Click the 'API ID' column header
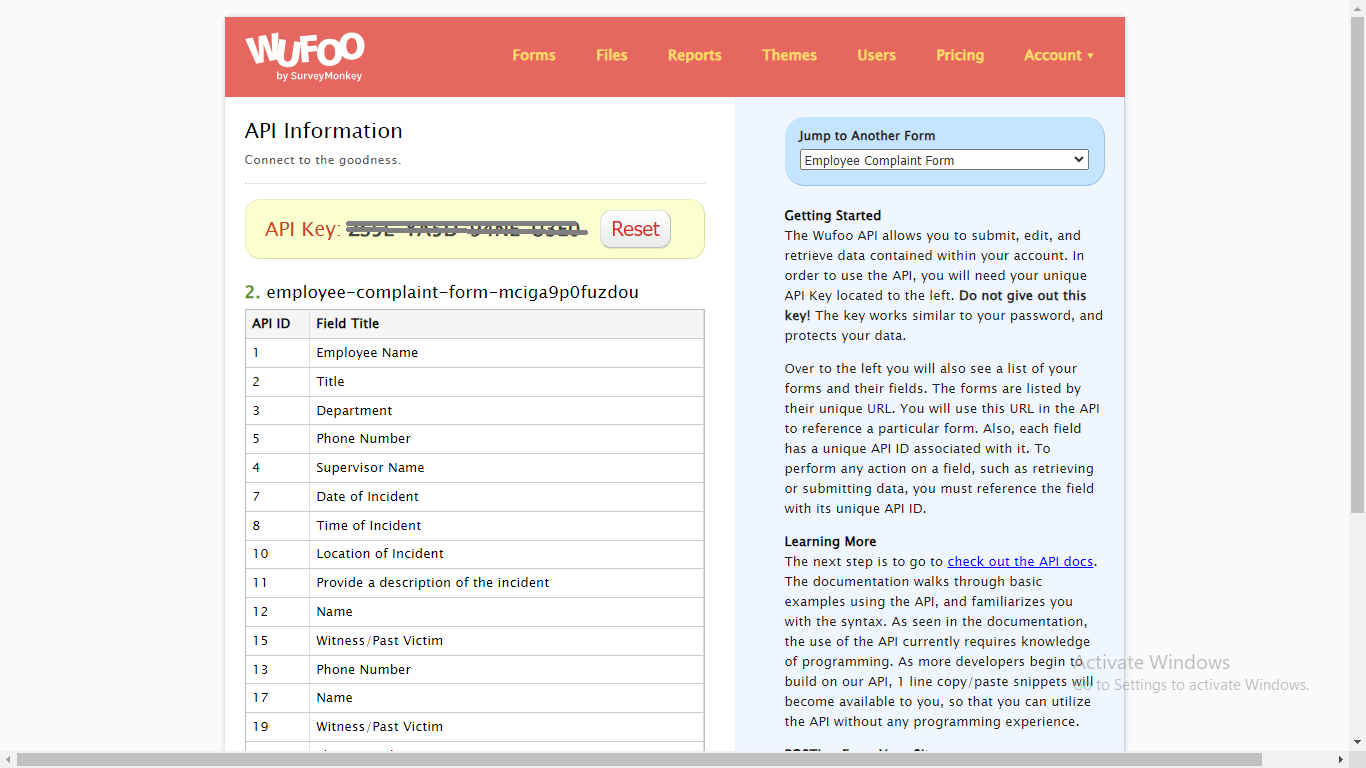 271,324
